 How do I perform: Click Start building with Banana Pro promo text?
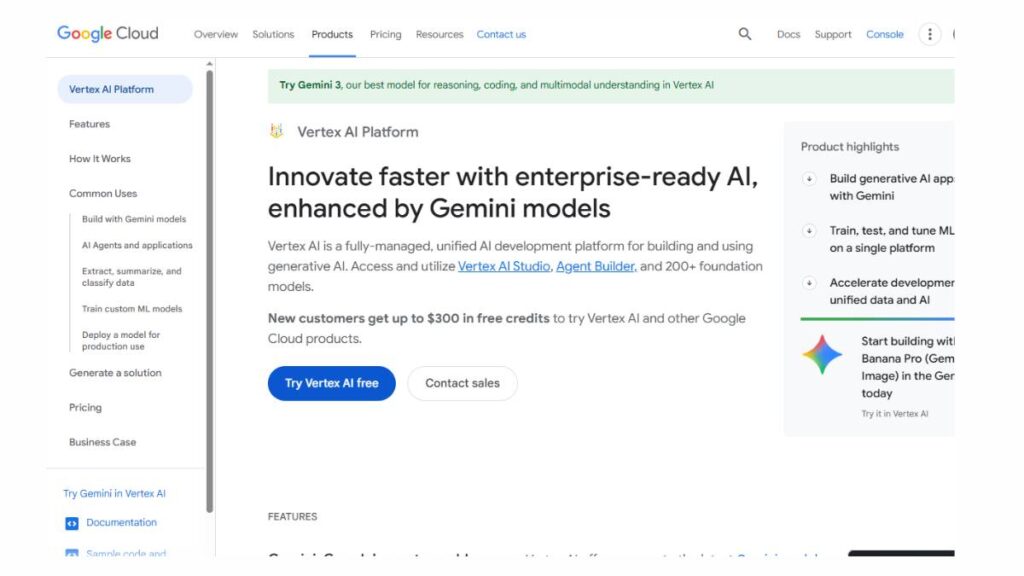[908, 367]
